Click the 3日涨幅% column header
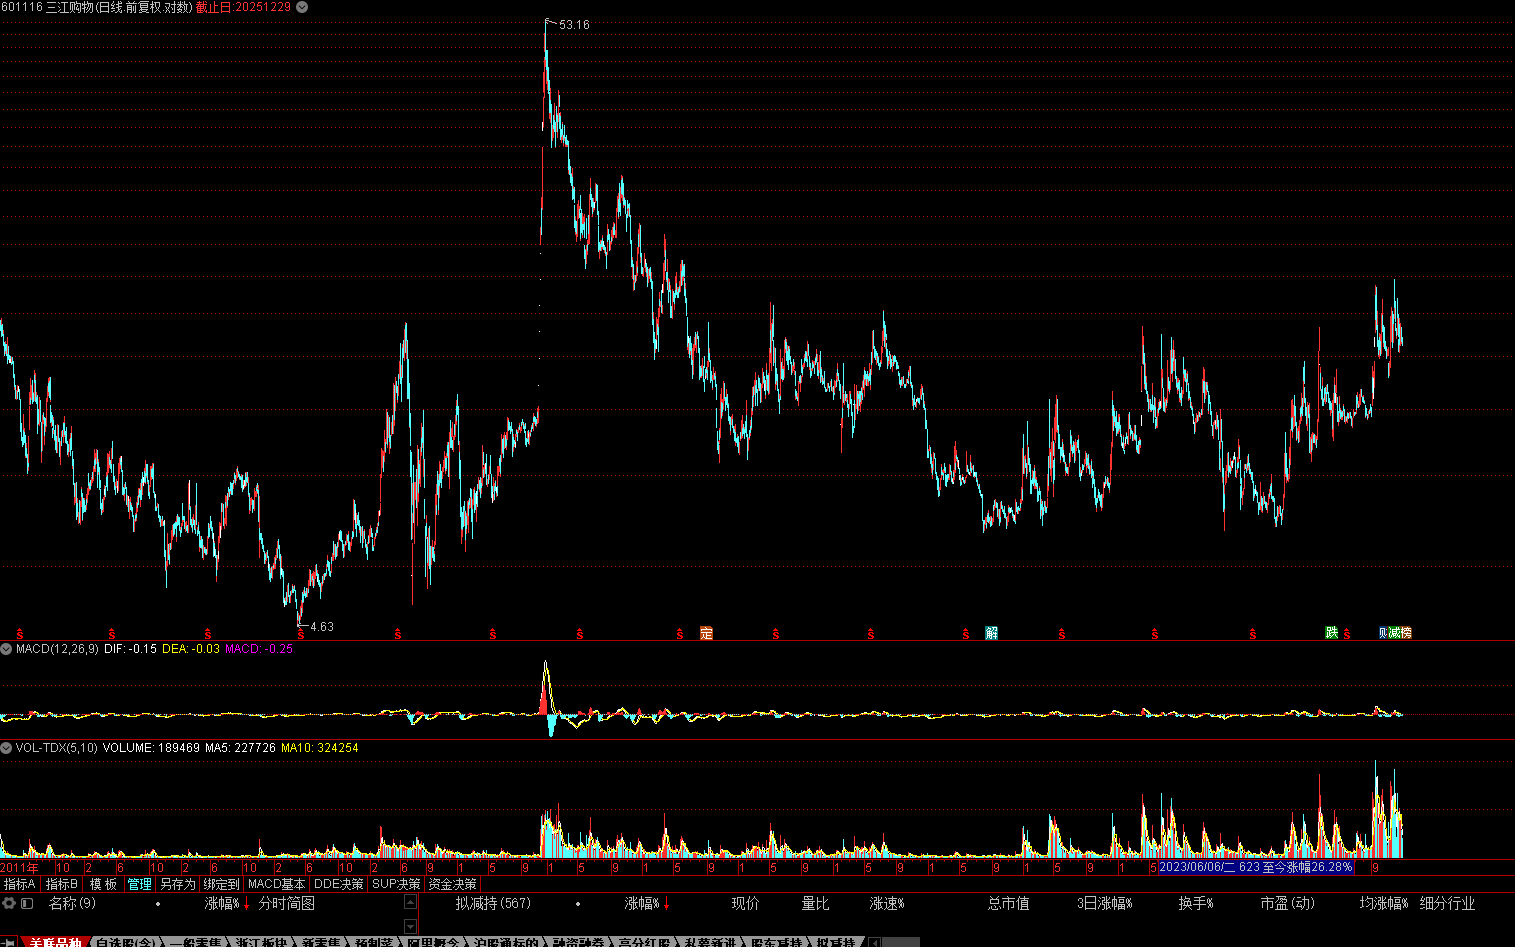Image resolution: width=1515 pixels, height=947 pixels. coord(1105,903)
